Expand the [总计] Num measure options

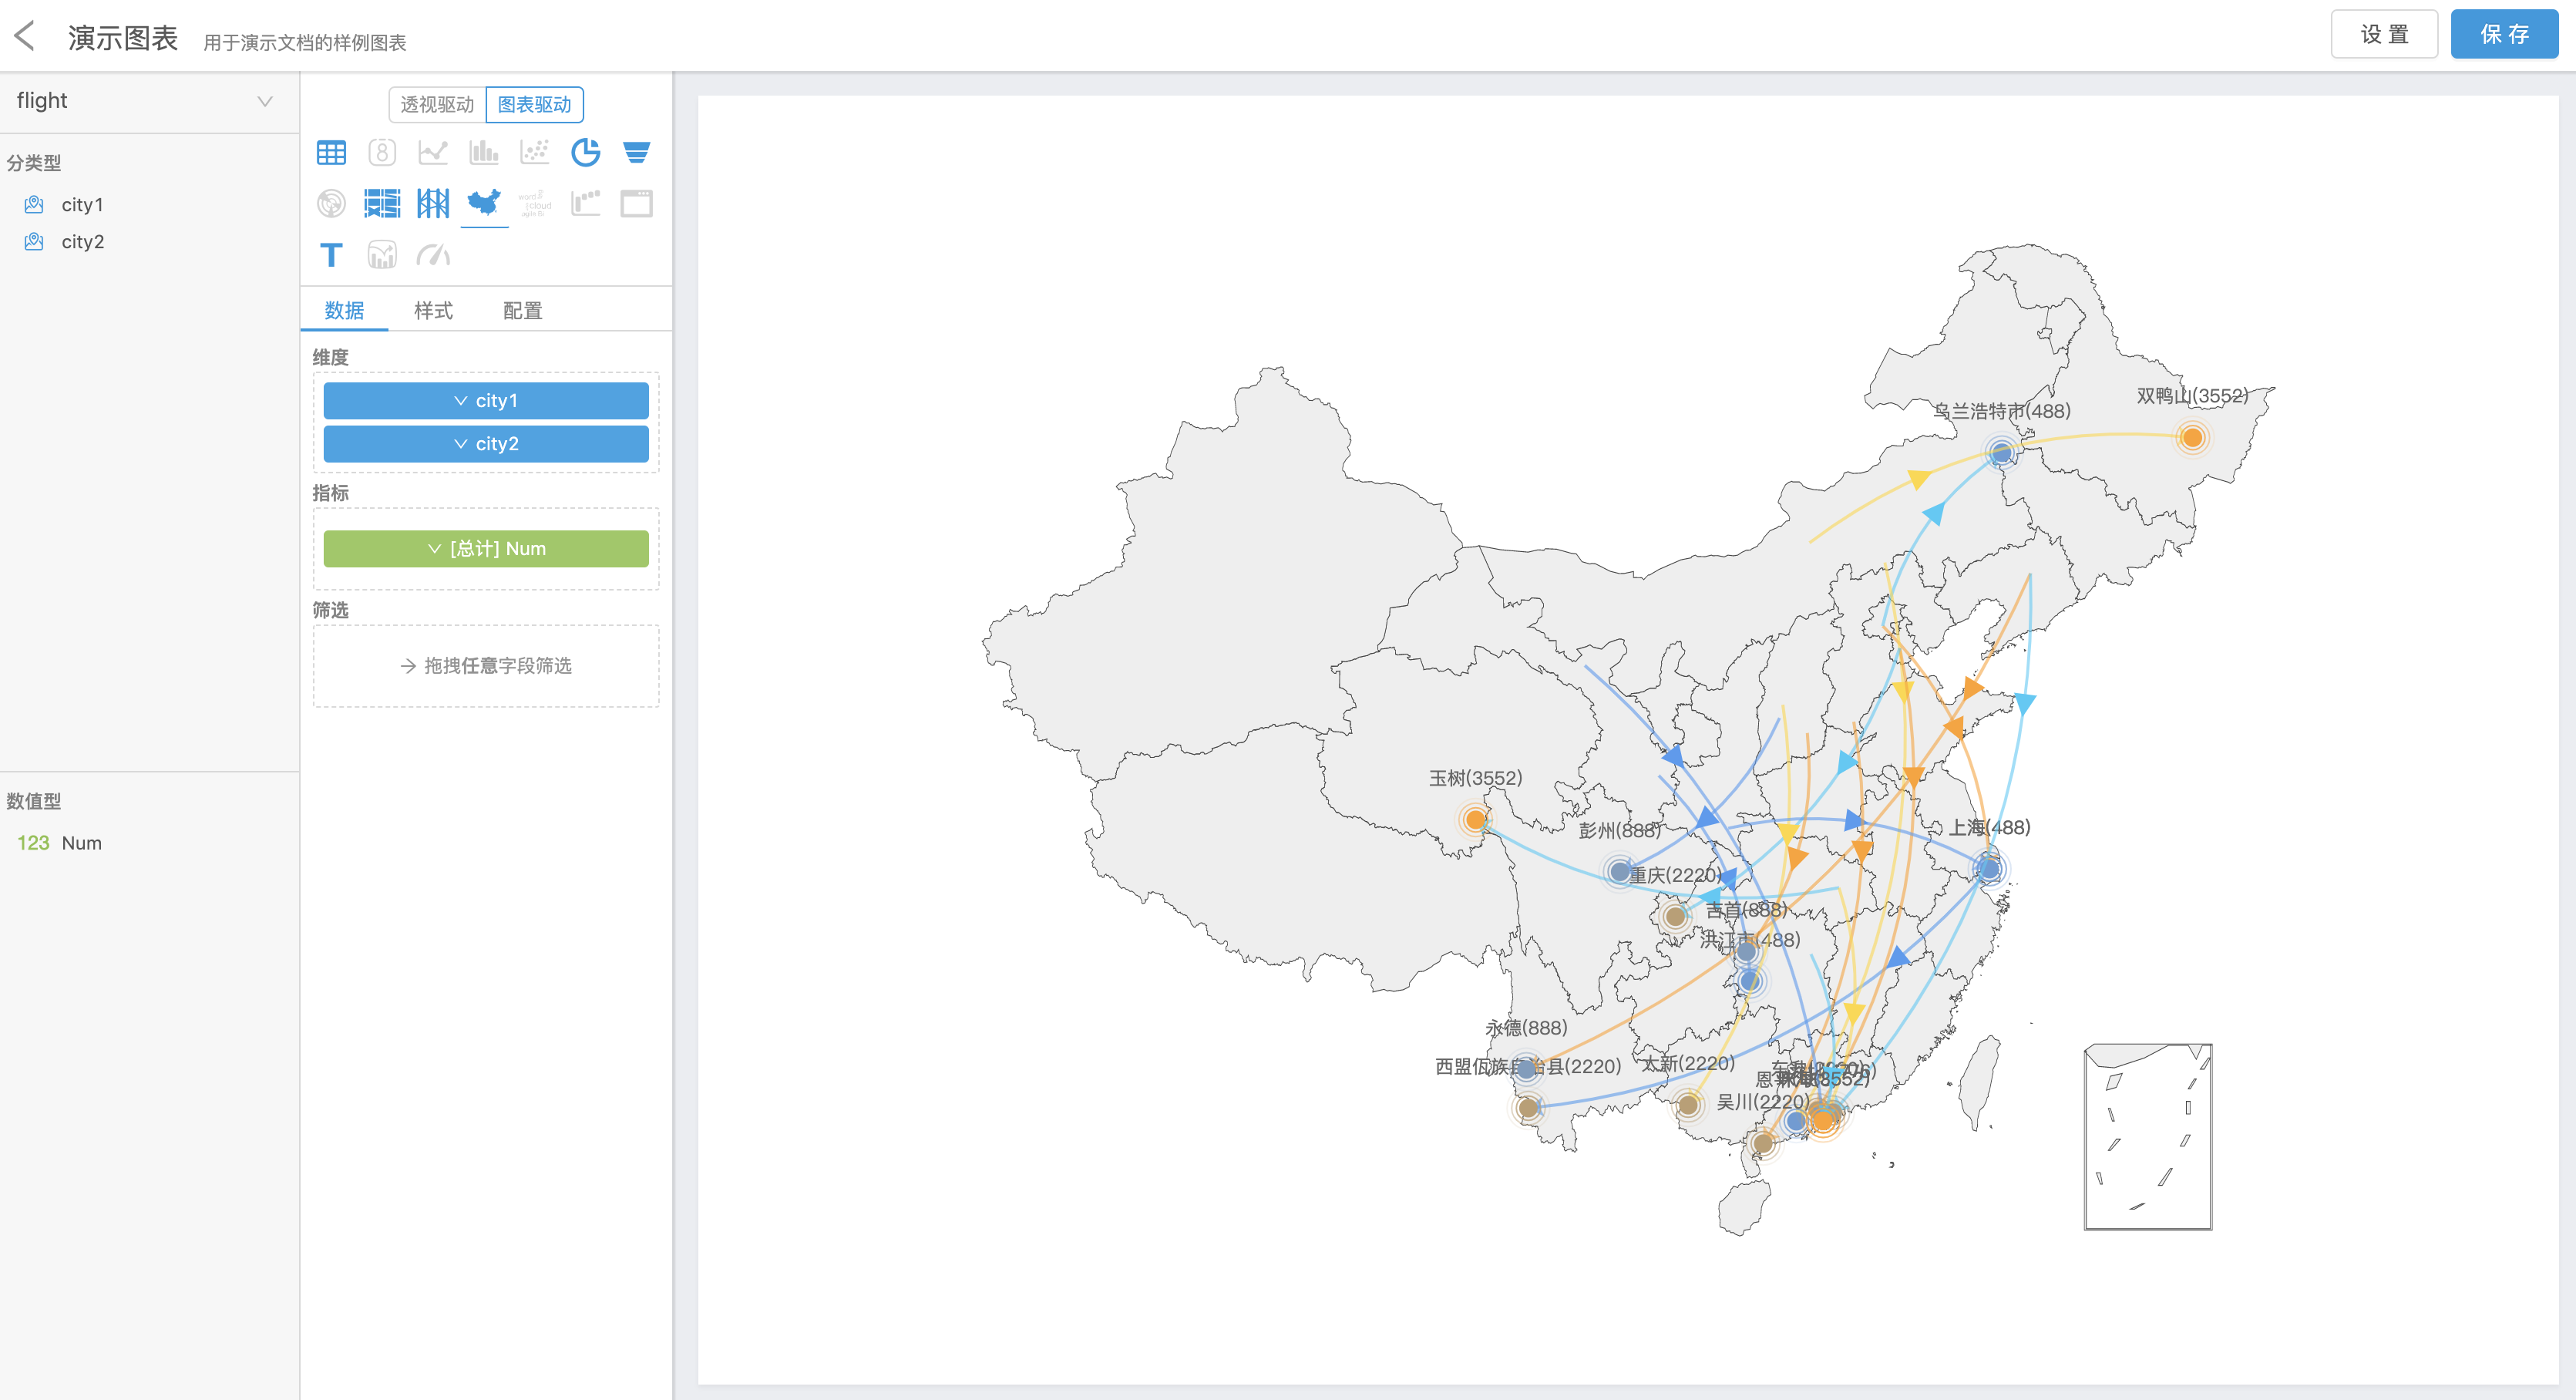[x=486, y=549]
